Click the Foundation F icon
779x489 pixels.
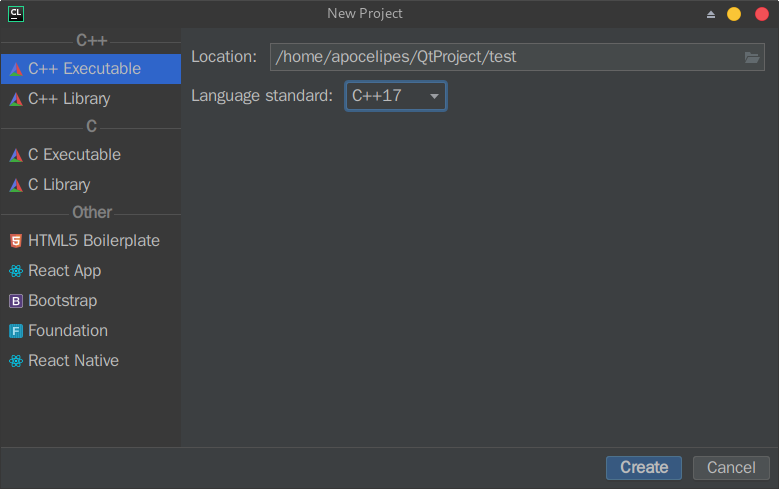[x=16, y=331]
